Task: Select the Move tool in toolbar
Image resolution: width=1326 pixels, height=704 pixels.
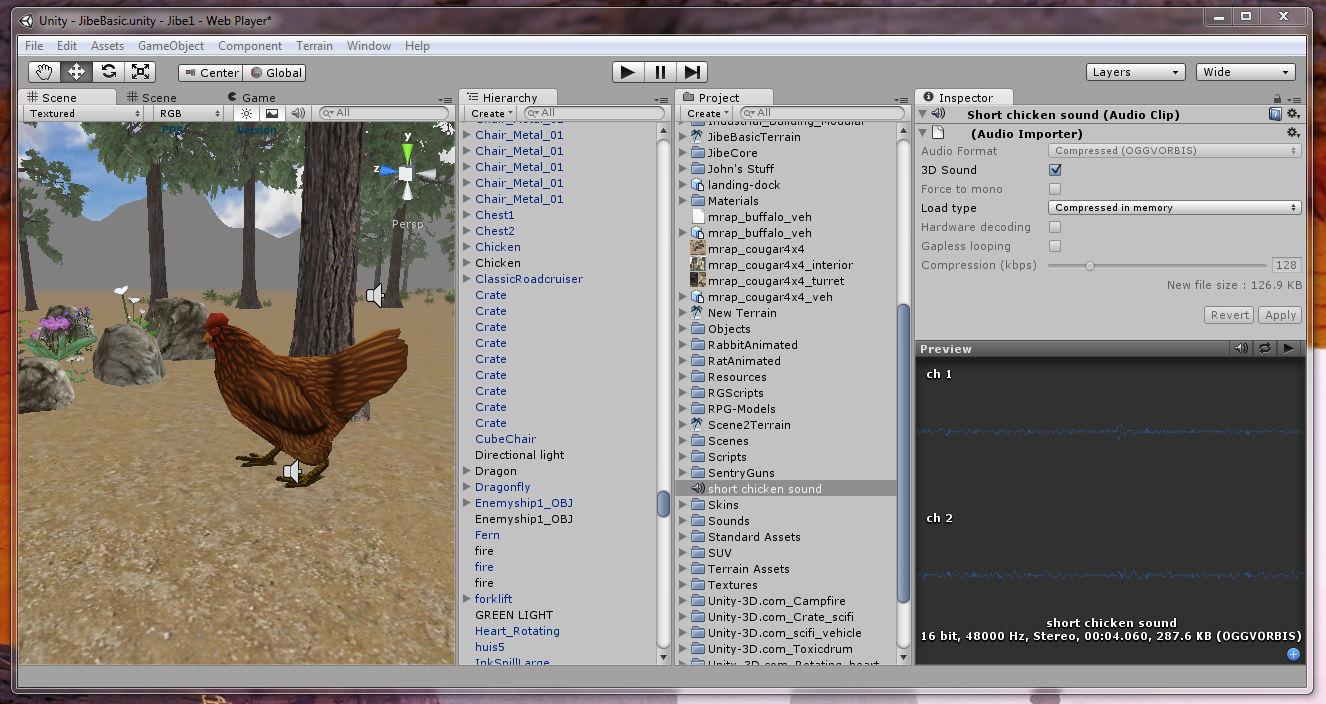Action: 76,72
